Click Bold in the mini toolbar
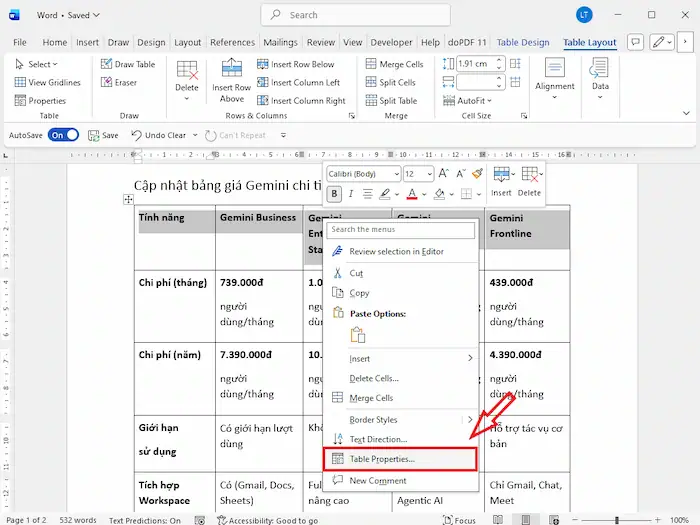The width and height of the screenshot is (700, 525). coord(335,193)
